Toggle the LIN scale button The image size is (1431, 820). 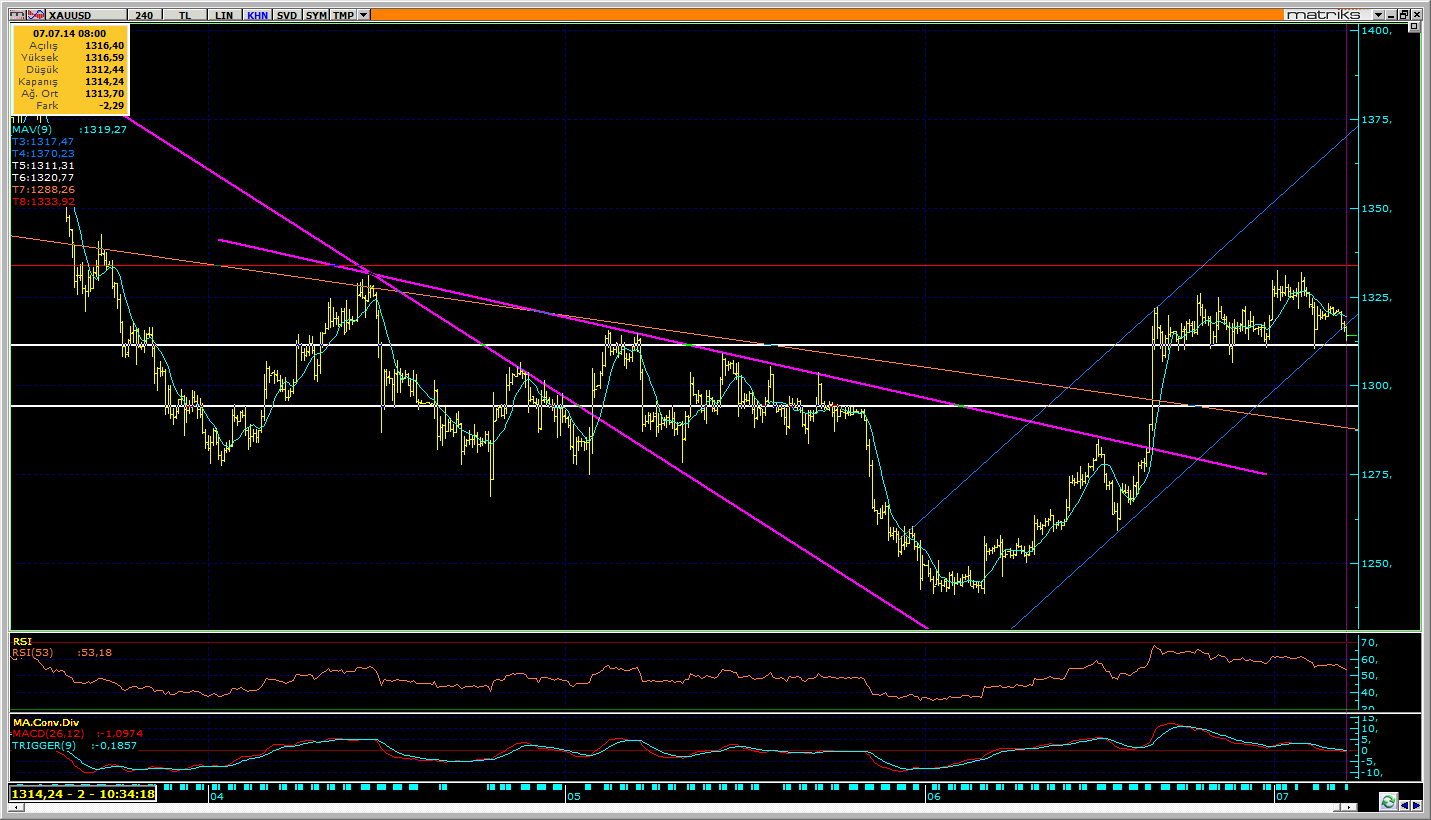(x=224, y=15)
